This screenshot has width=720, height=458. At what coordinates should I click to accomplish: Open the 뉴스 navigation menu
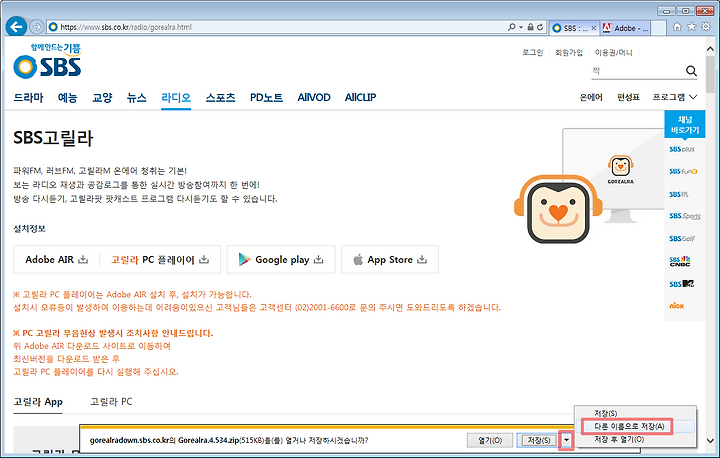136,97
